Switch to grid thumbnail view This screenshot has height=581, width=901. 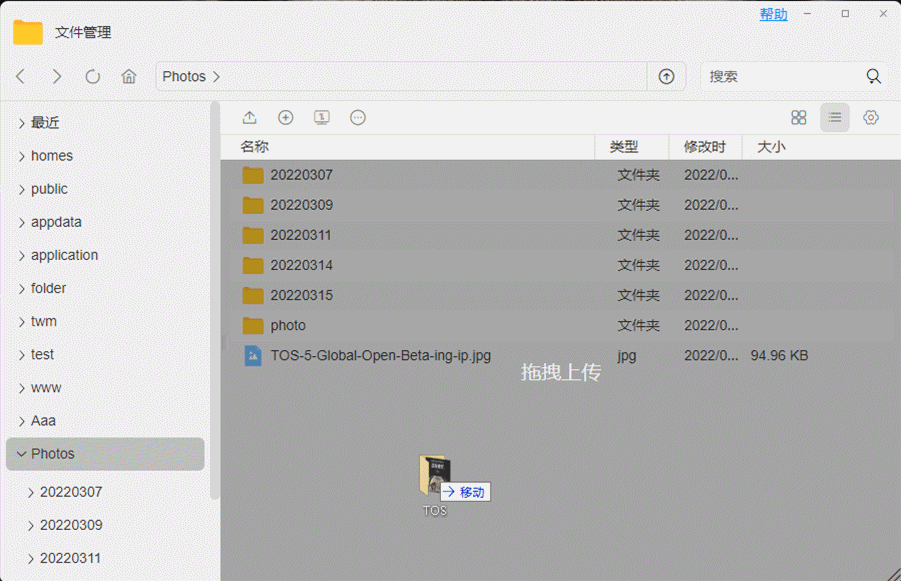click(x=799, y=118)
